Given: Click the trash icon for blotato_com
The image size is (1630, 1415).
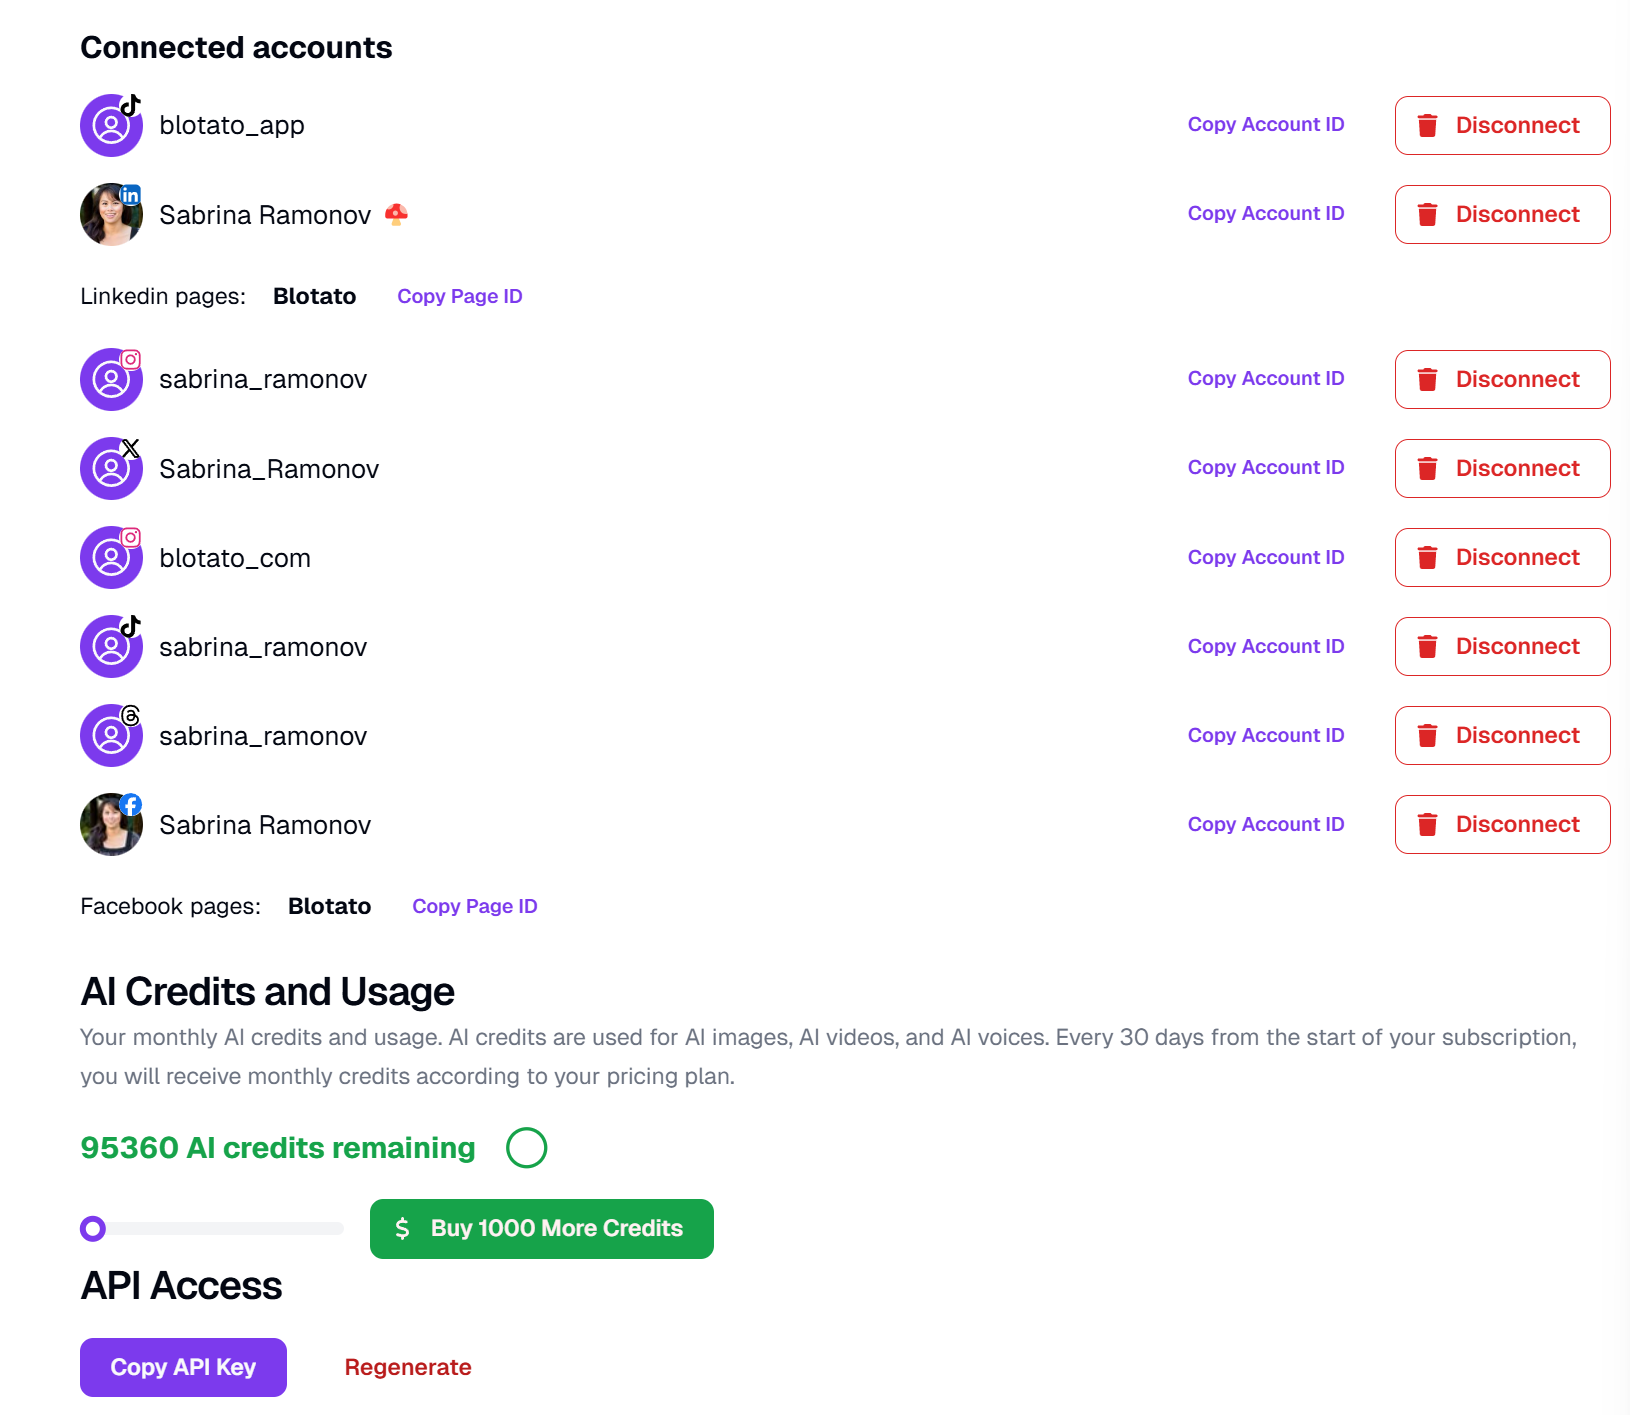Looking at the screenshot, I should pos(1428,558).
